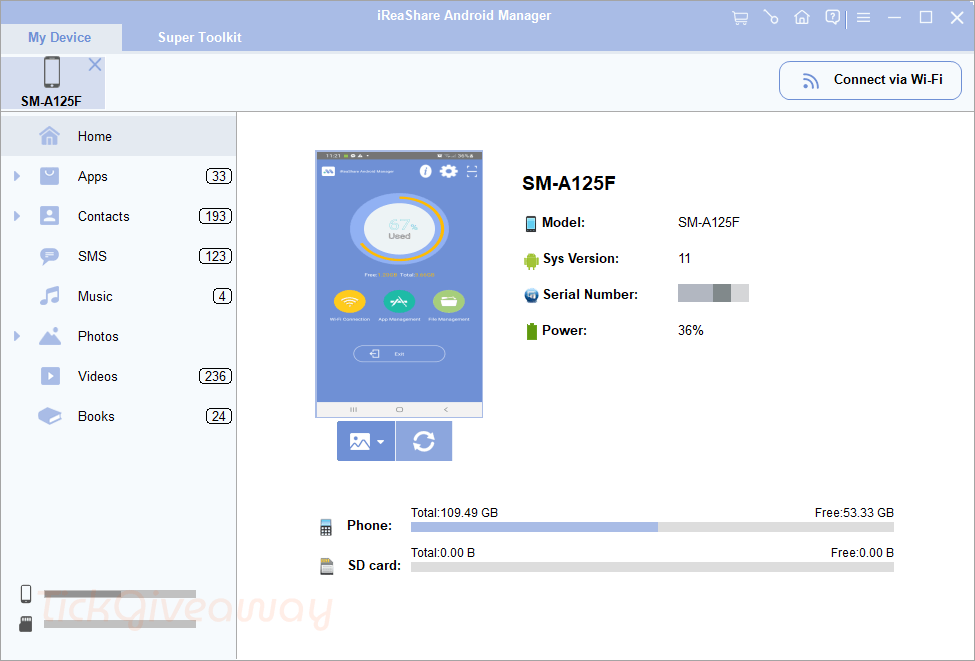
Task: Click the Home sidebar house icon
Action: pos(50,136)
